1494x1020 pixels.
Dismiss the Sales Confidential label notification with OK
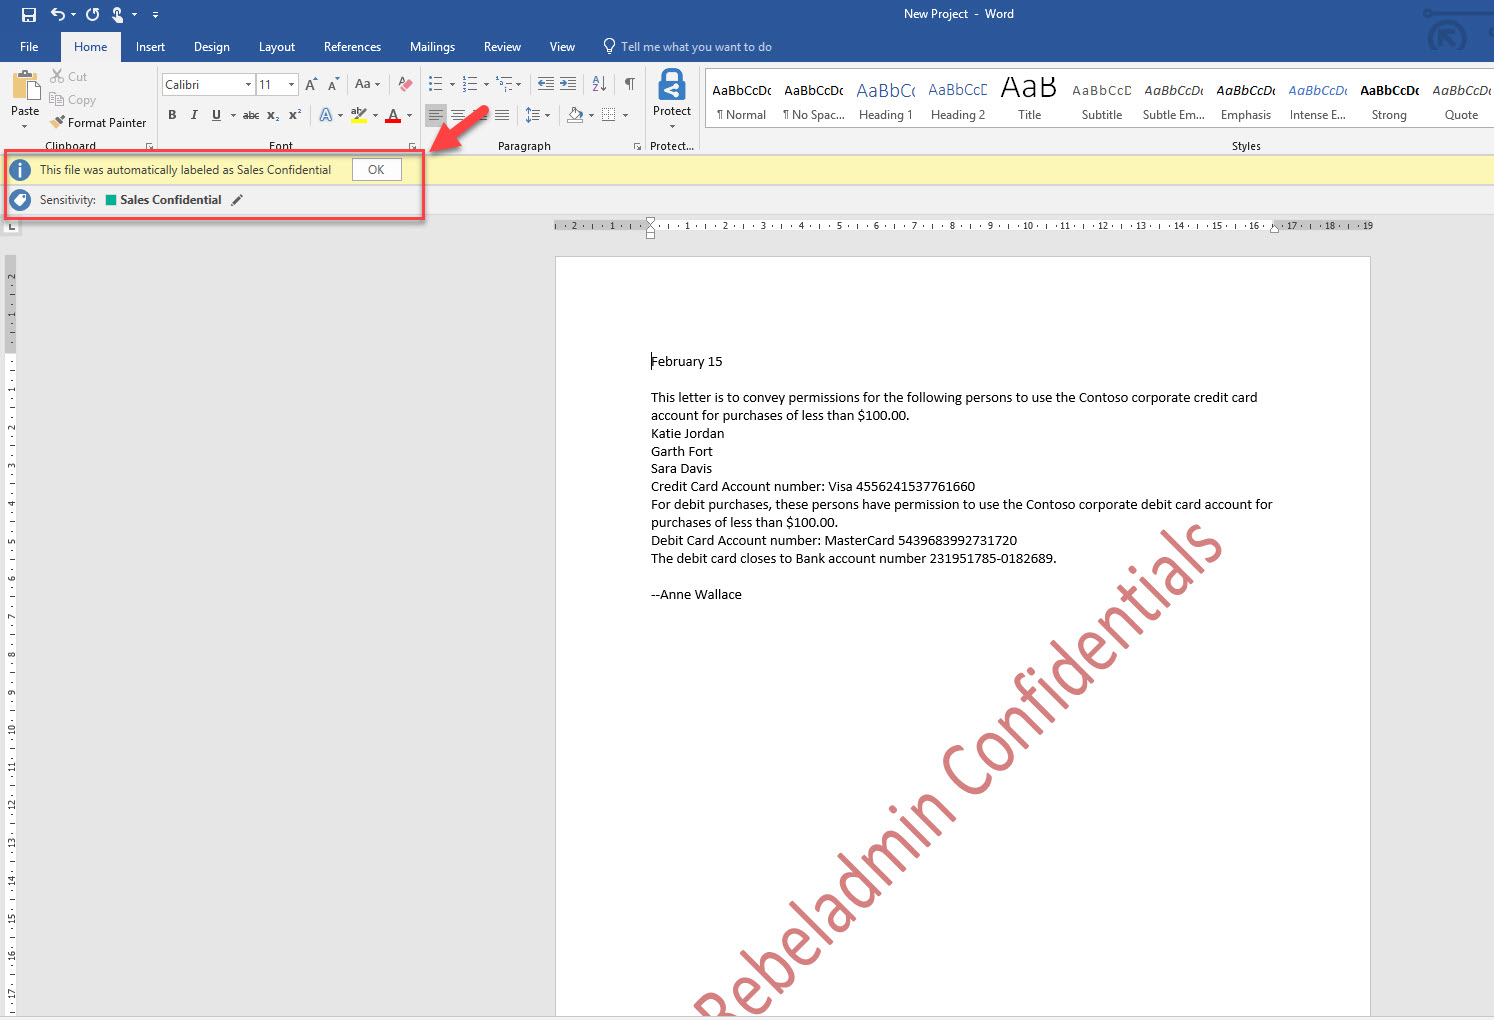click(376, 169)
